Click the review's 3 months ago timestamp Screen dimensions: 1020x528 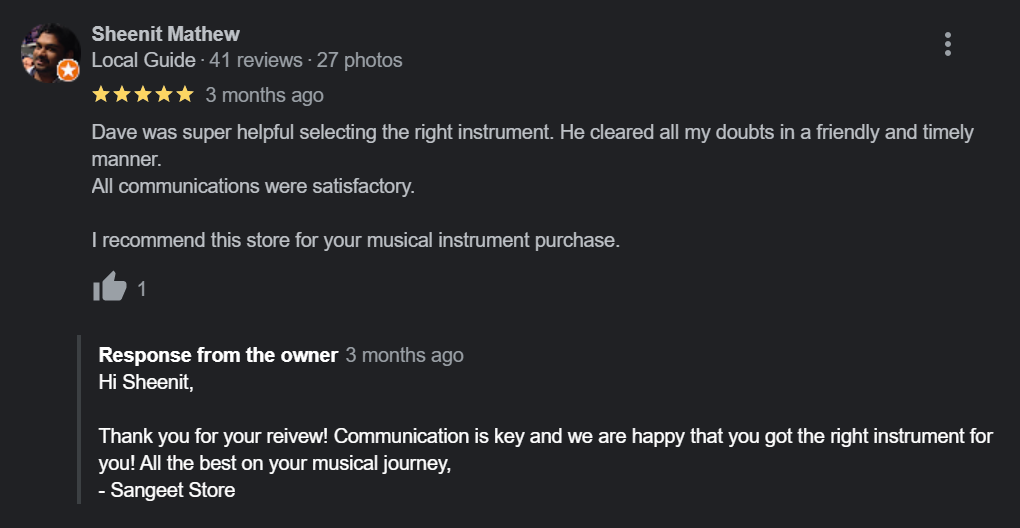264,95
